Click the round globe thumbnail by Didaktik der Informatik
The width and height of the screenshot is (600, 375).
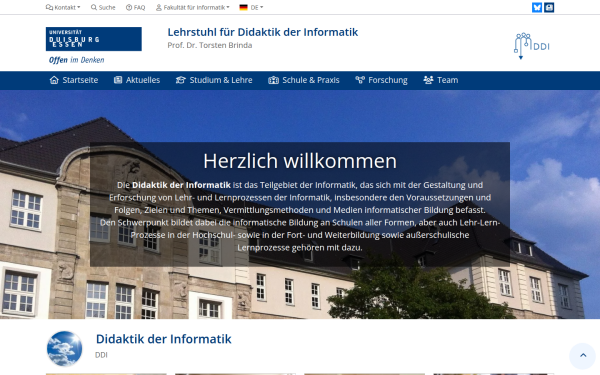pyautogui.click(x=64, y=349)
